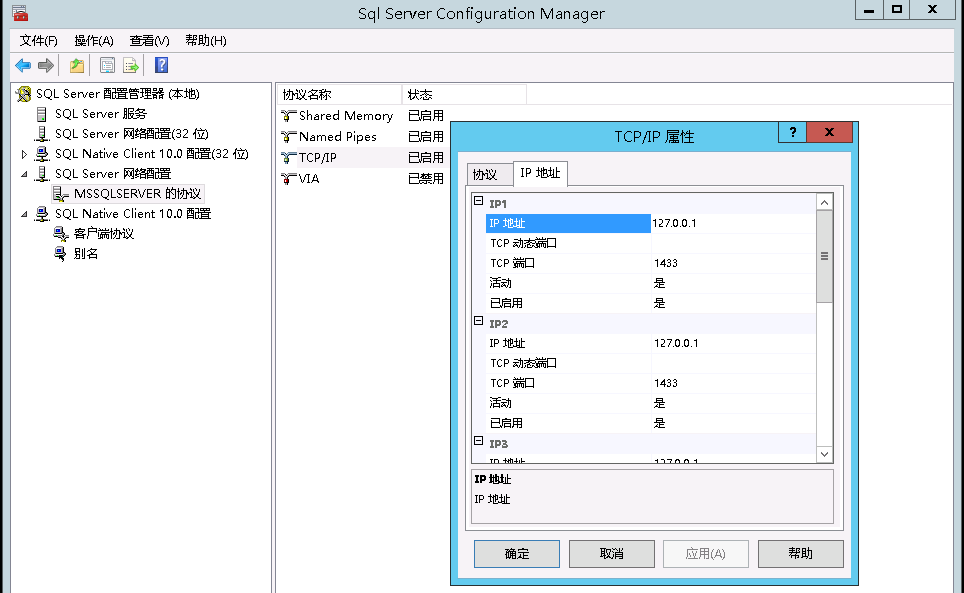Click the IP1 IP 地址 value 127.0.0.1
The width and height of the screenshot is (964, 593).
point(733,224)
